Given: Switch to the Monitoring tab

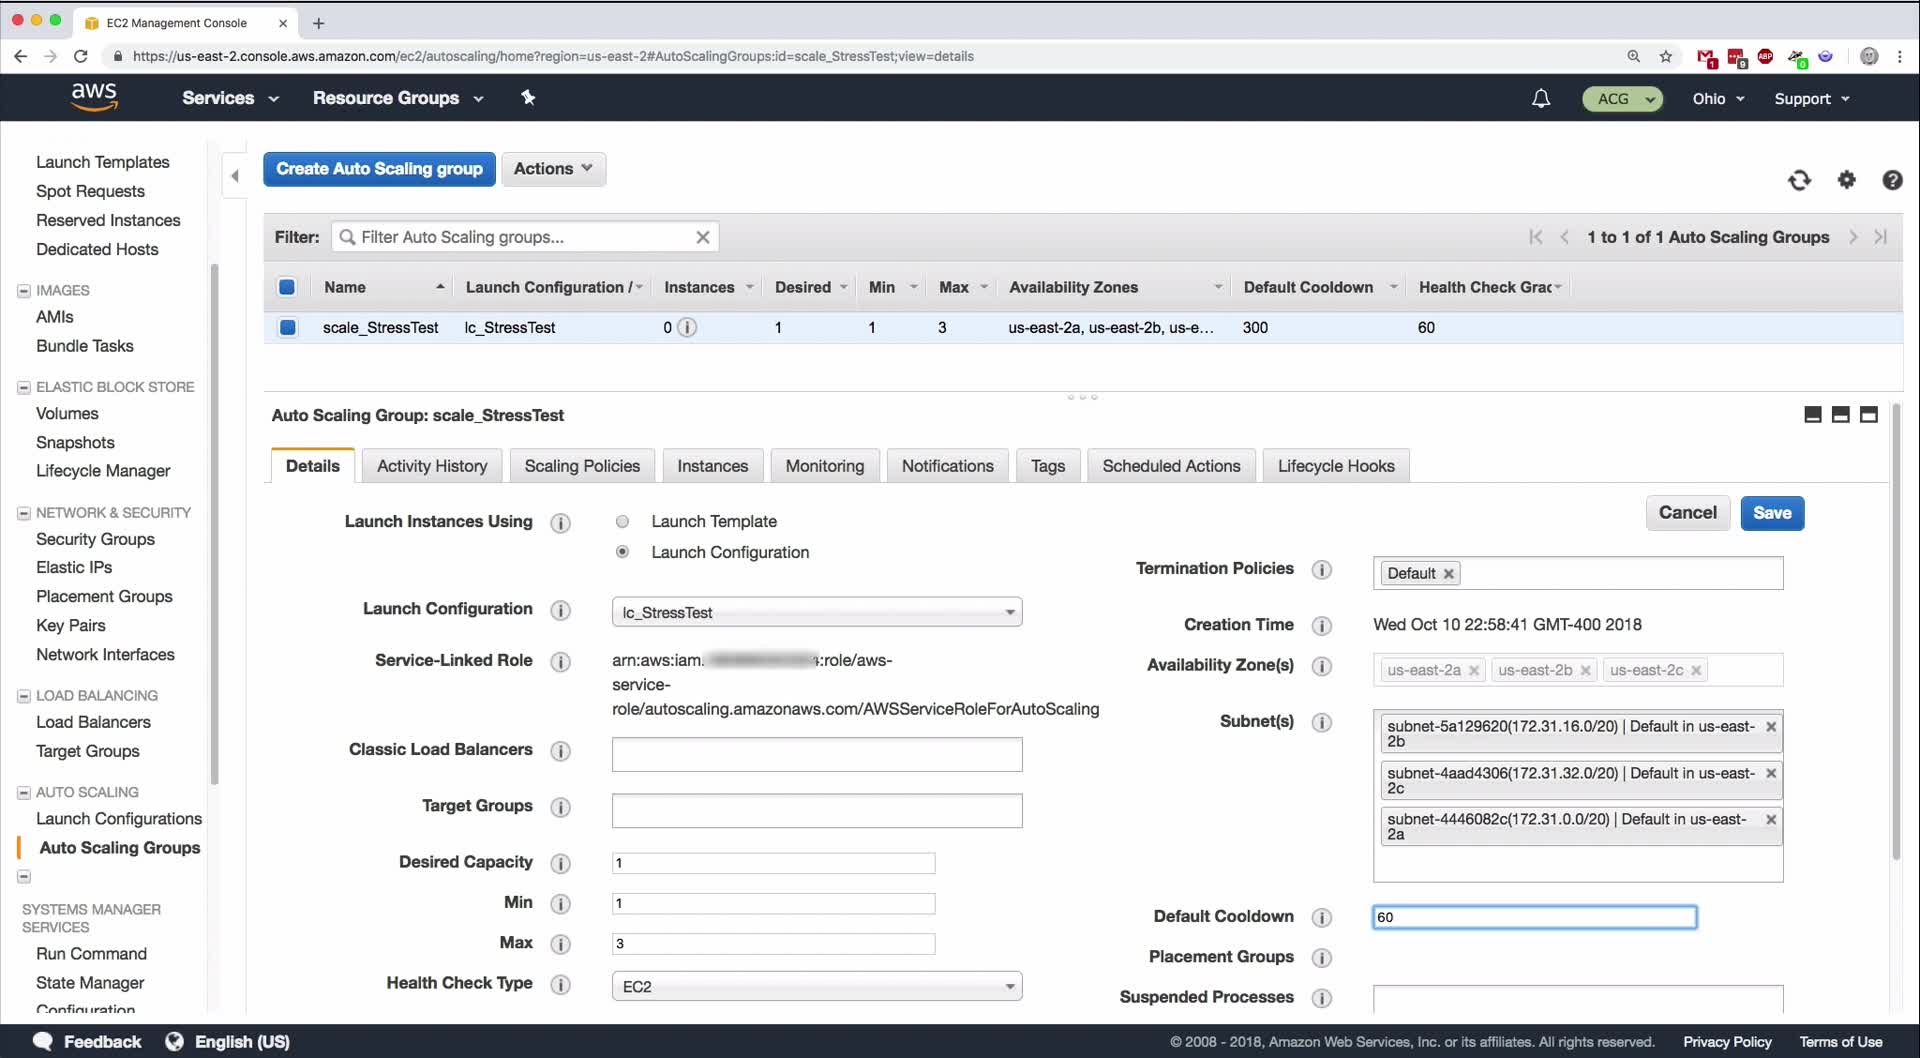Looking at the screenshot, I should point(825,466).
